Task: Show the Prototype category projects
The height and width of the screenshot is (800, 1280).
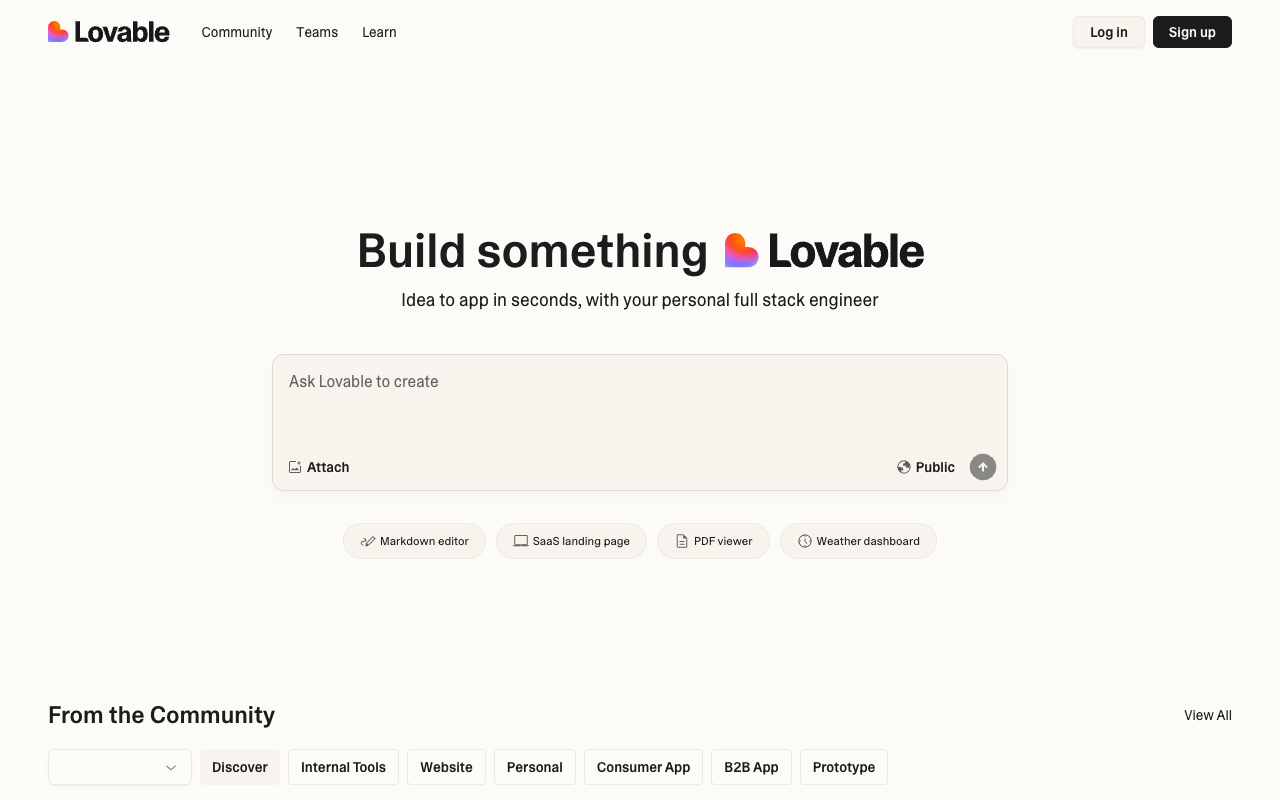Action: 843,767
